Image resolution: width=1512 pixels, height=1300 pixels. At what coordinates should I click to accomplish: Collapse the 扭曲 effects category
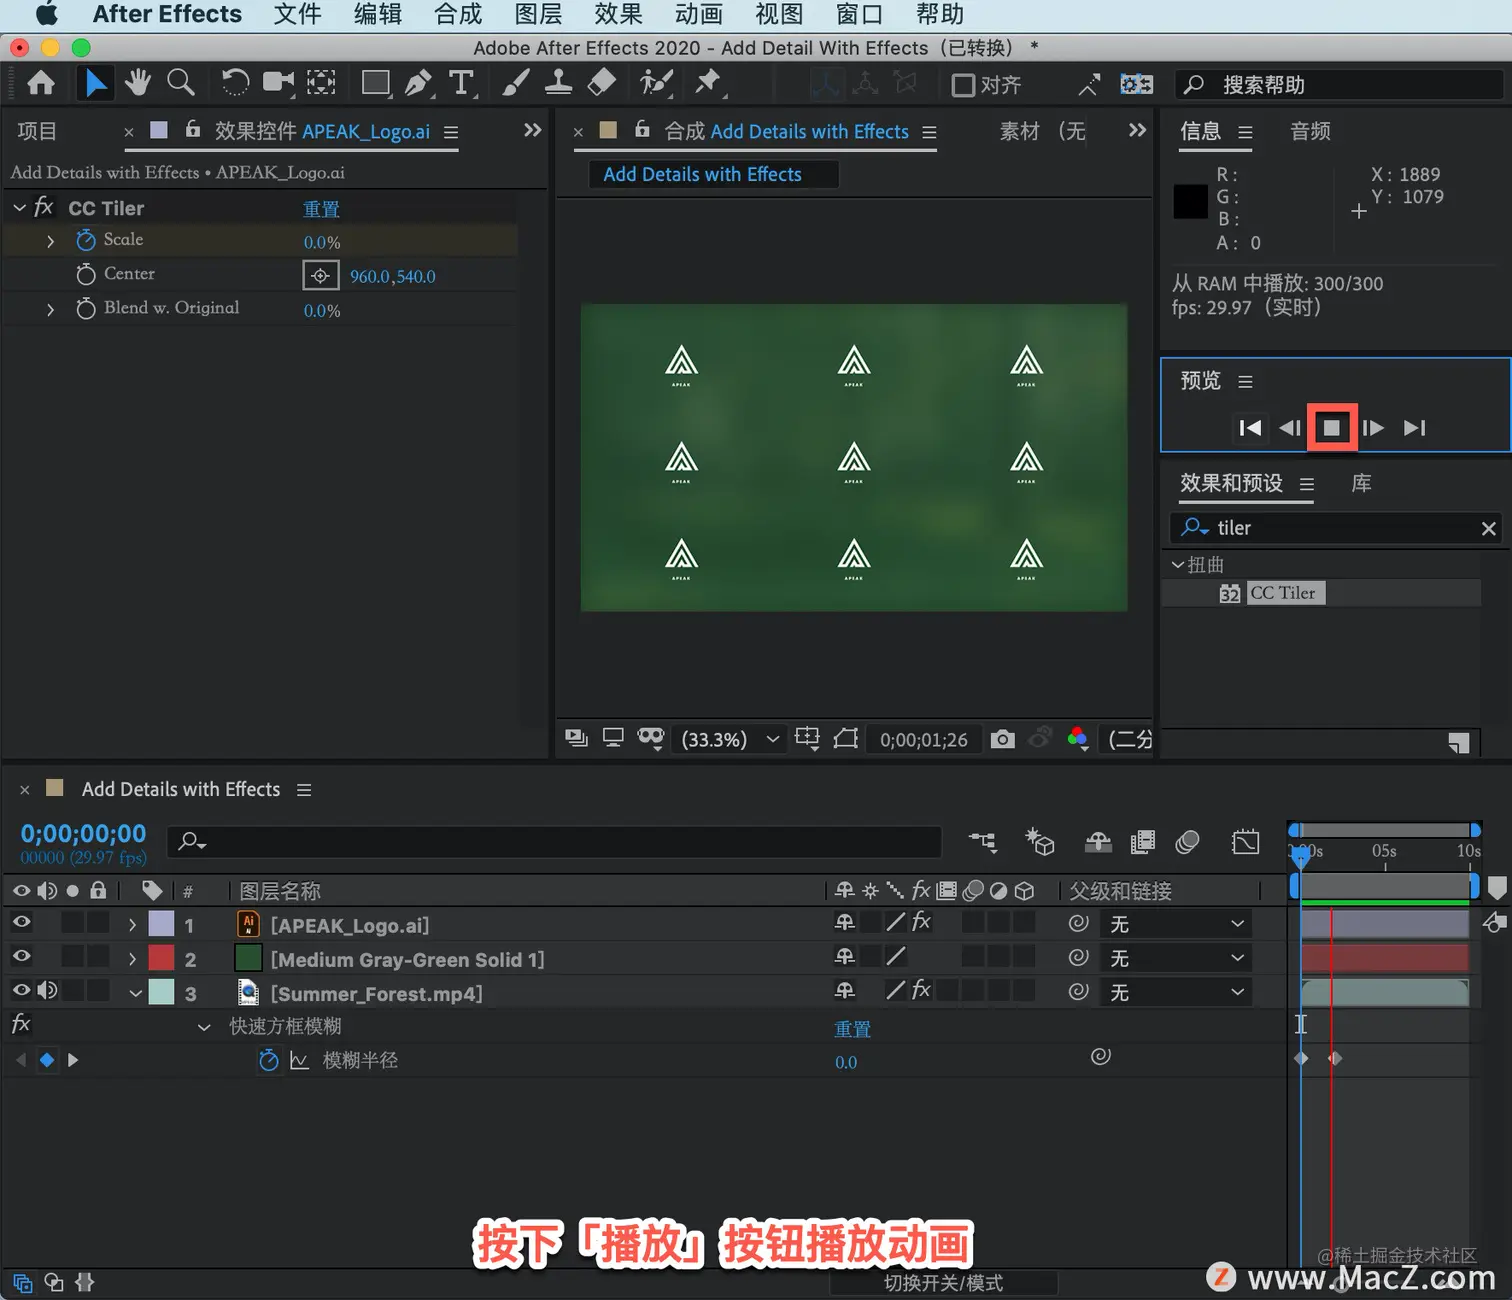click(x=1178, y=565)
